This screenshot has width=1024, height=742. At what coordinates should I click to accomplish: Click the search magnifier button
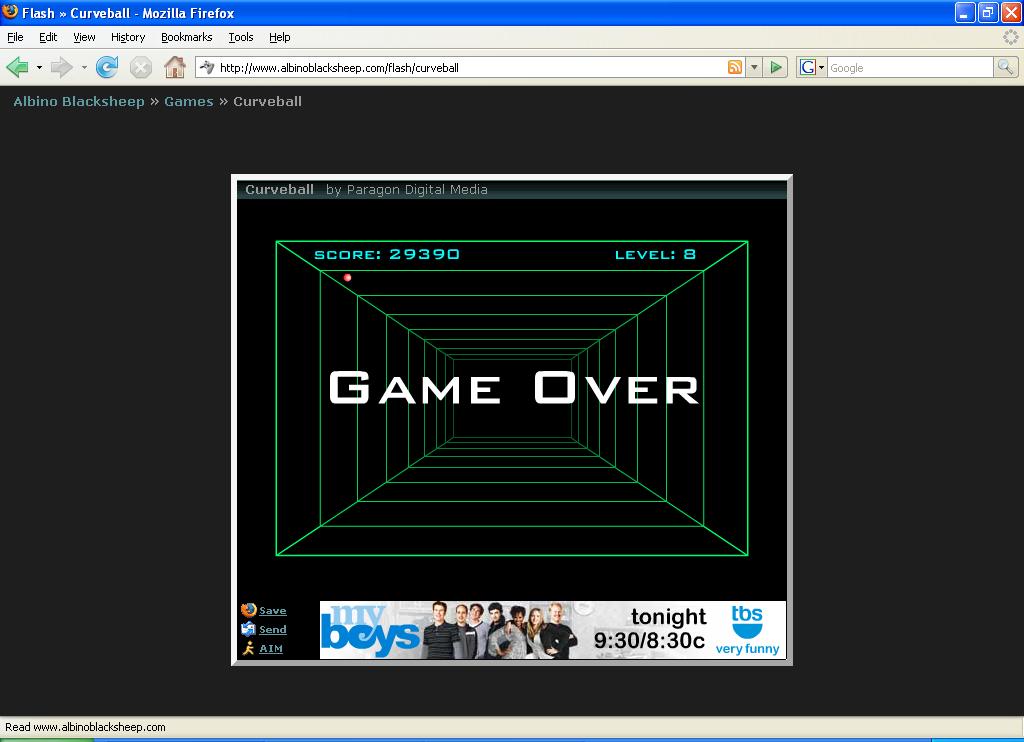(1005, 67)
